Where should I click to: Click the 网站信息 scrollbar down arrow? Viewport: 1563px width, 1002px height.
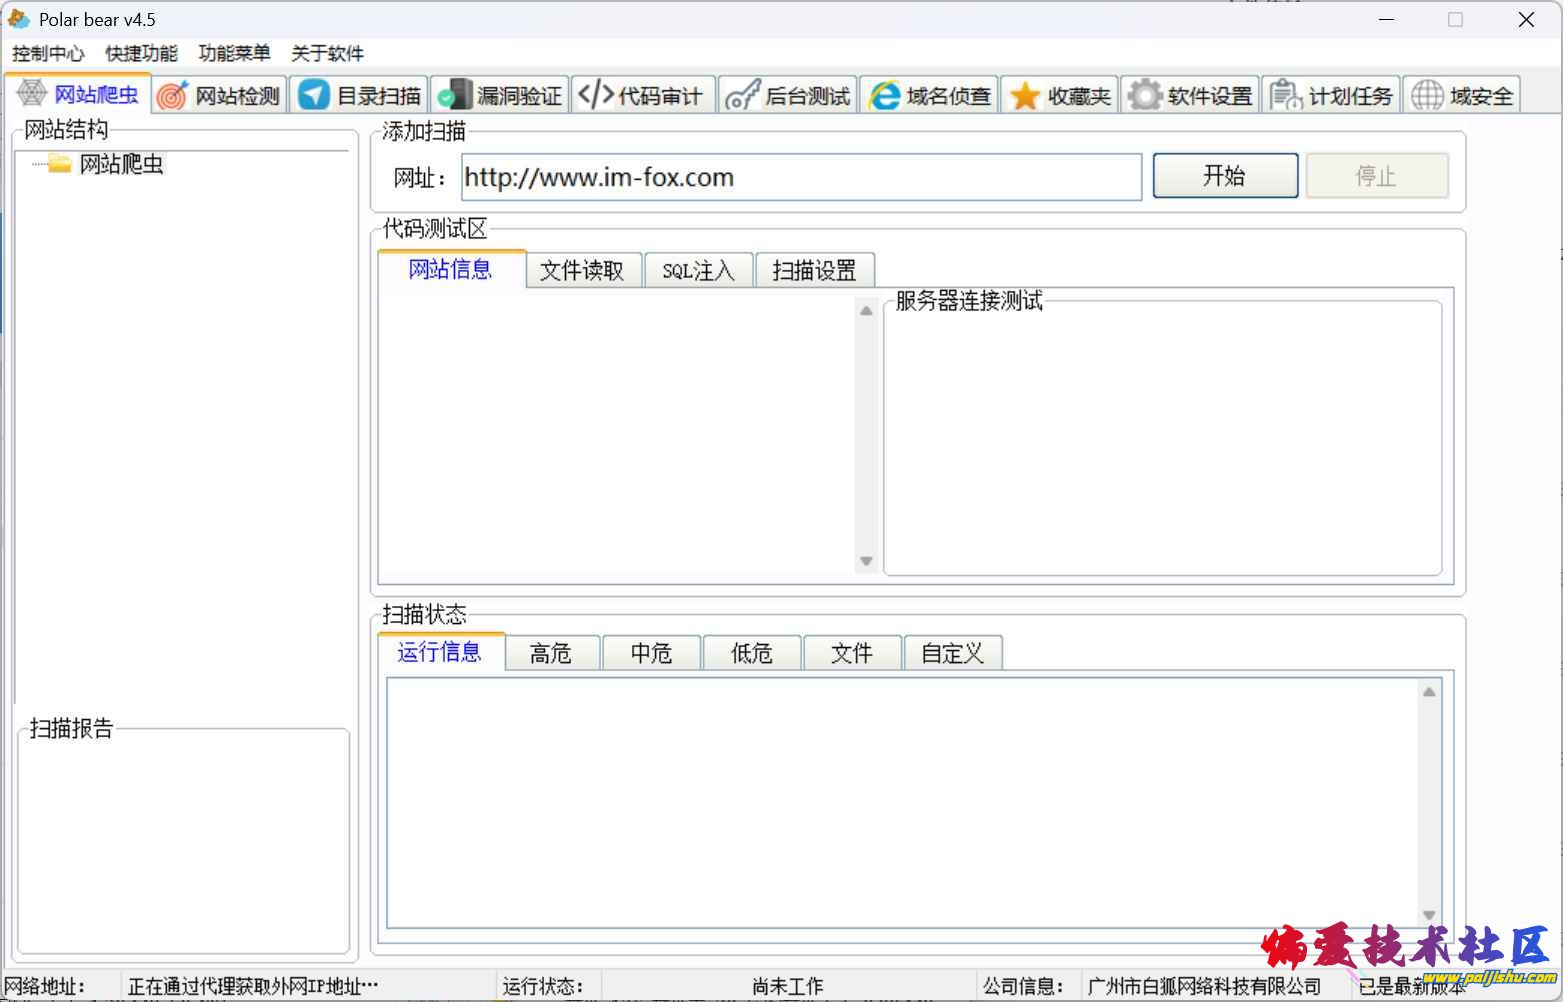(866, 561)
